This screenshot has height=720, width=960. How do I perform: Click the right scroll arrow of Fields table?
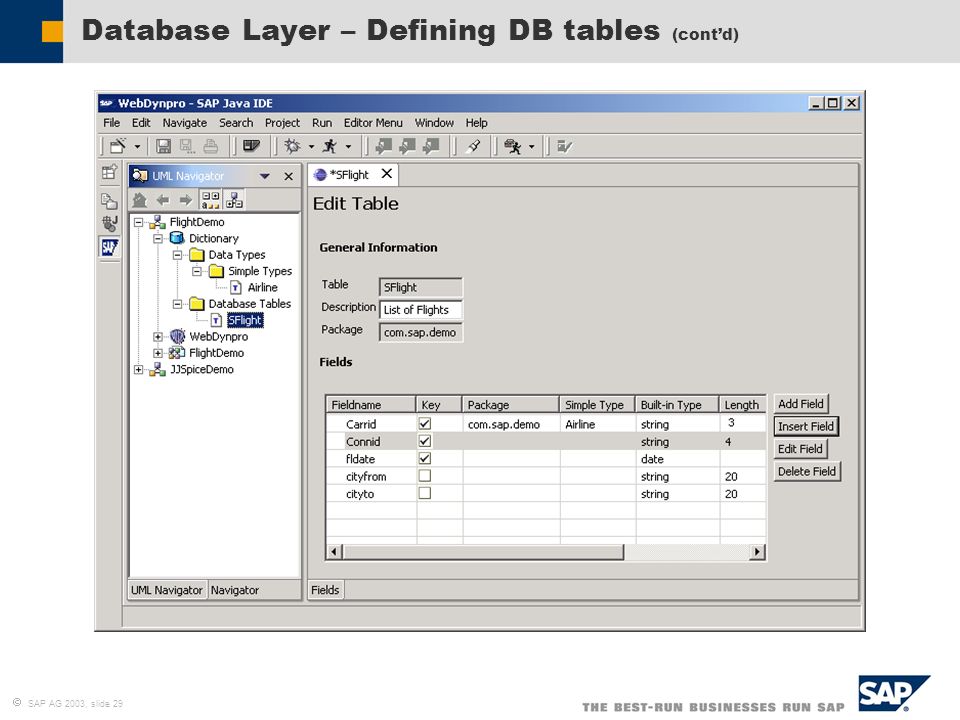pyautogui.click(x=757, y=552)
